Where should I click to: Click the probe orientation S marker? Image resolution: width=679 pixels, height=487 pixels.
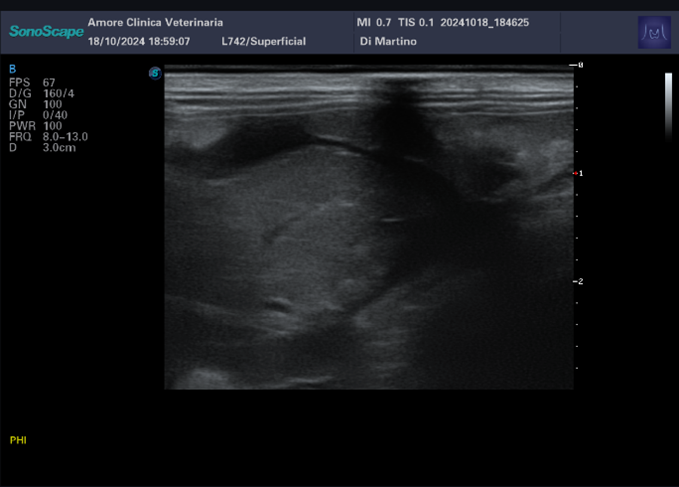point(155,73)
